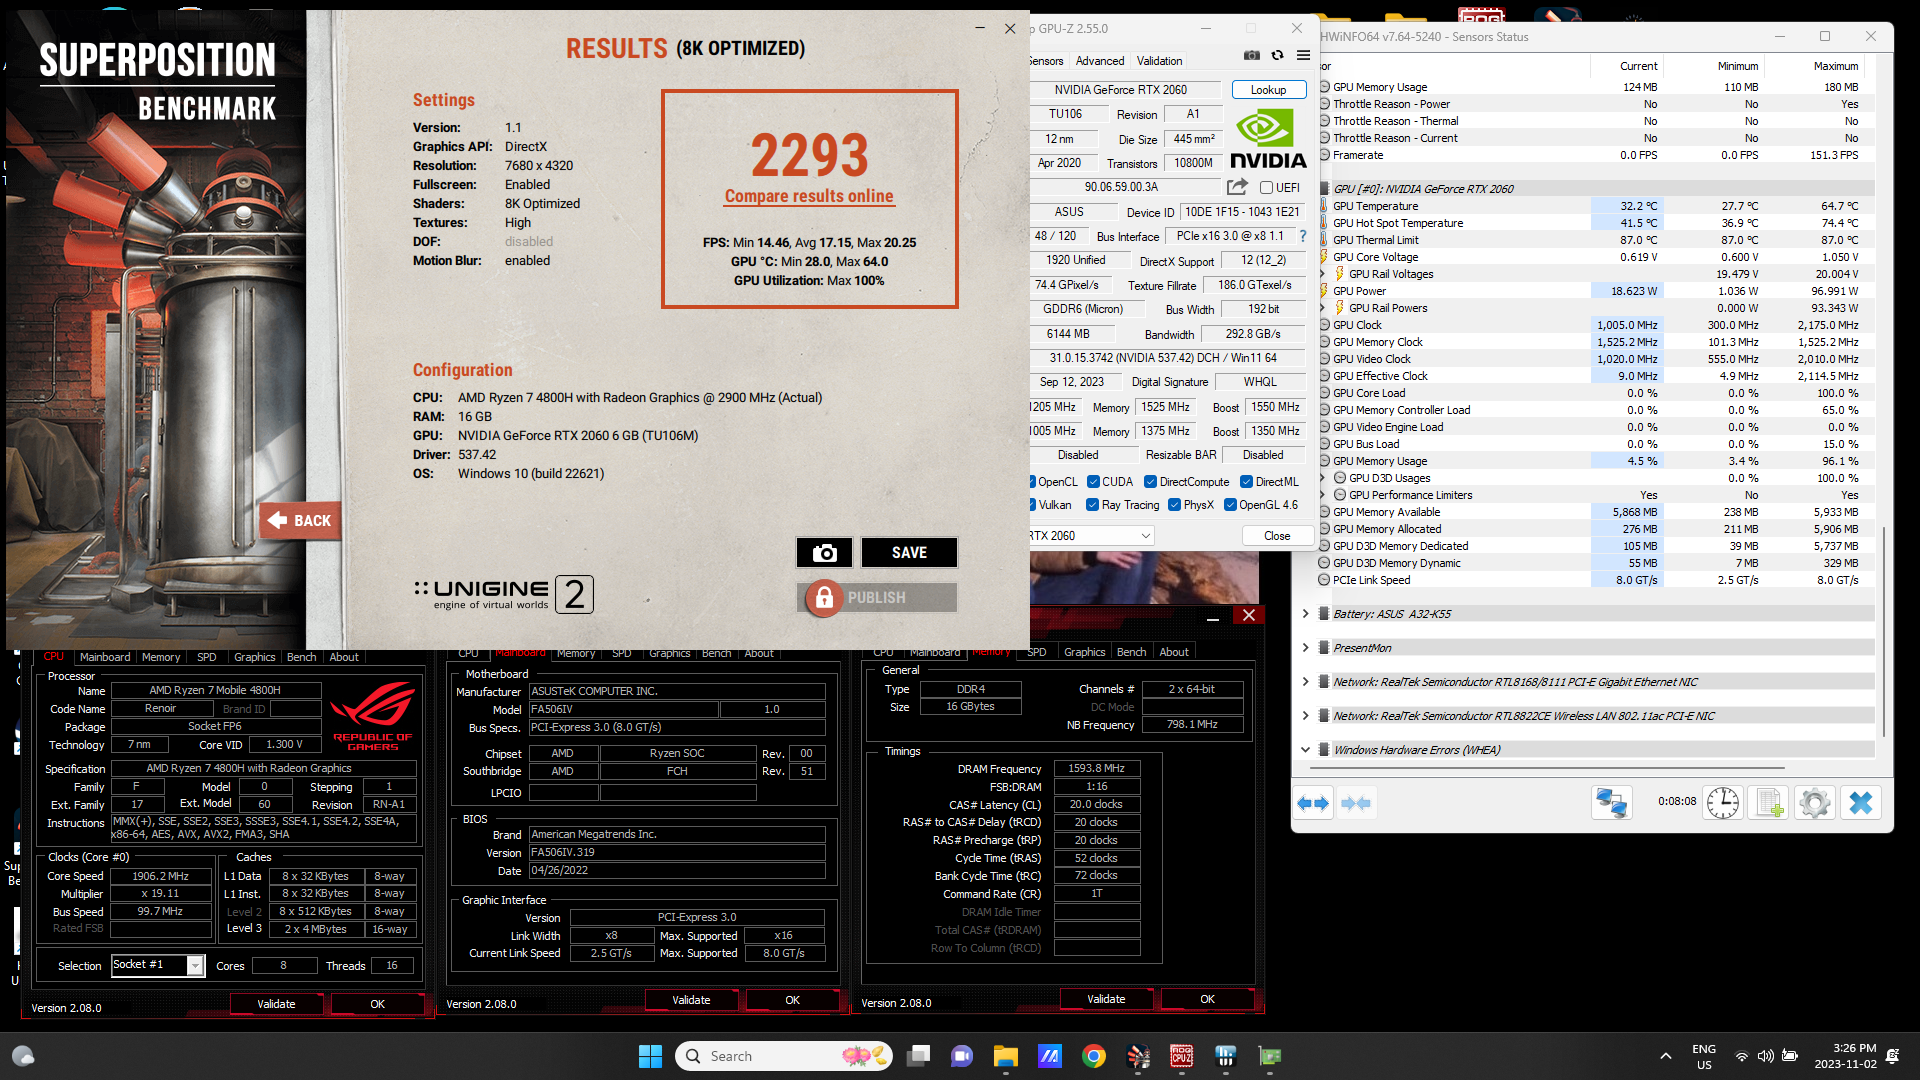Click the SAVE button in Superposition
The width and height of the screenshot is (1920, 1080).
coord(909,552)
